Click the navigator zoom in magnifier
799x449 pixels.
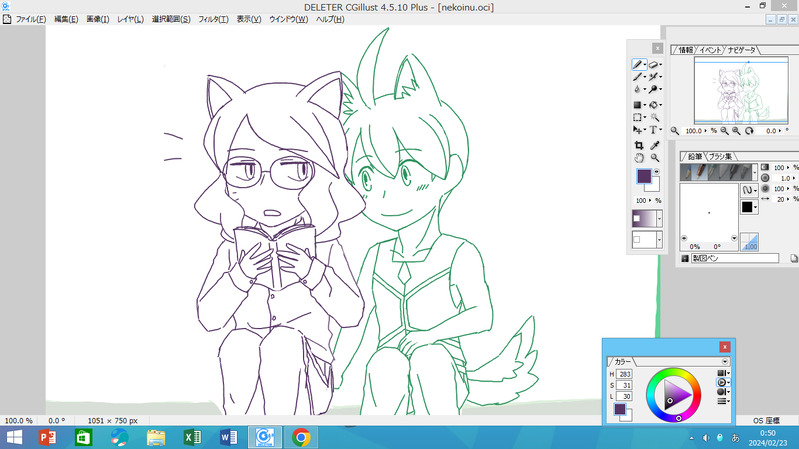coord(736,131)
